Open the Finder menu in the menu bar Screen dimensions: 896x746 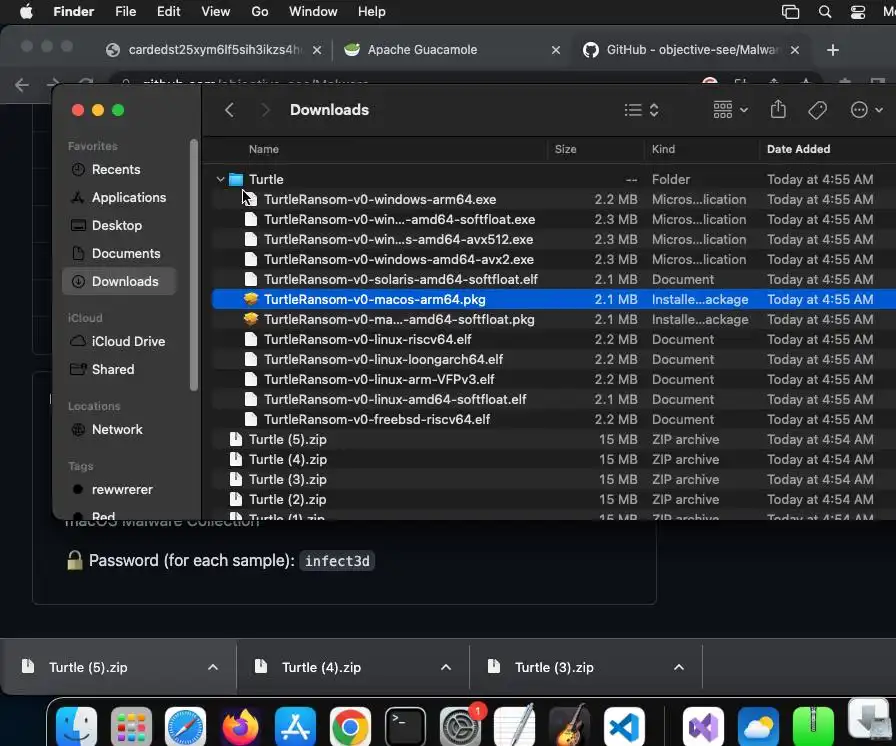click(74, 11)
